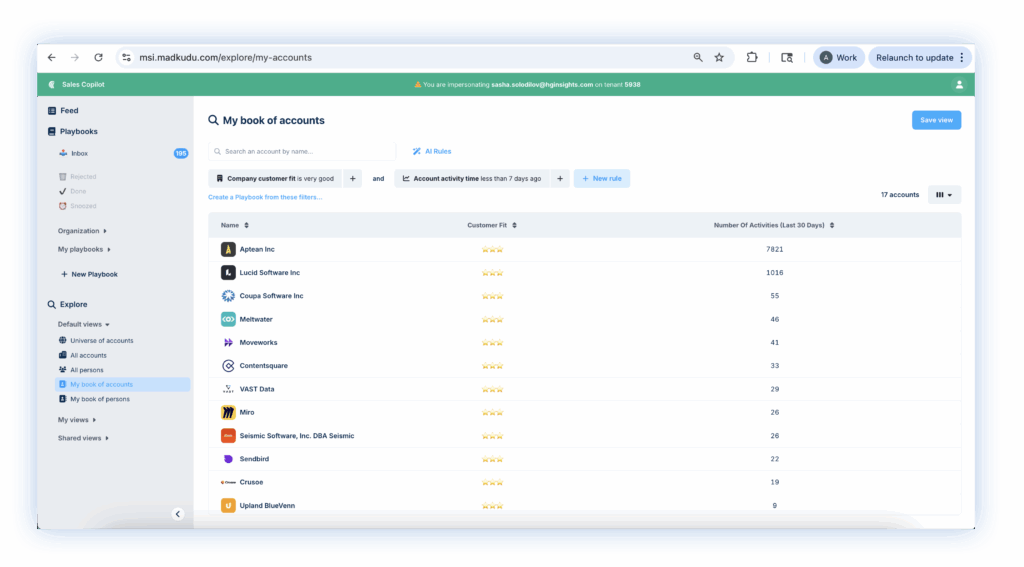Open the browser extensions puzzle icon
Viewport: 1024px width, 567px height.
pos(752,58)
